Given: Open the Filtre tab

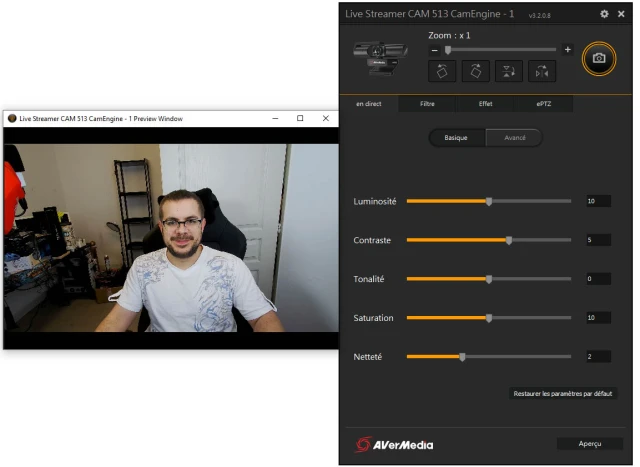Looking at the screenshot, I should pyautogui.click(x=427, y=104).
